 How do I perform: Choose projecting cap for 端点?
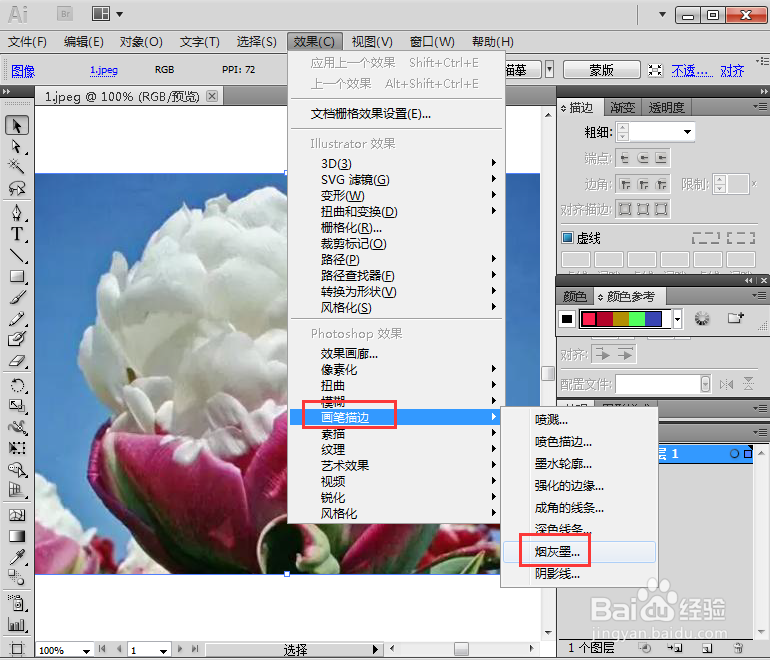tap(661, 158)
